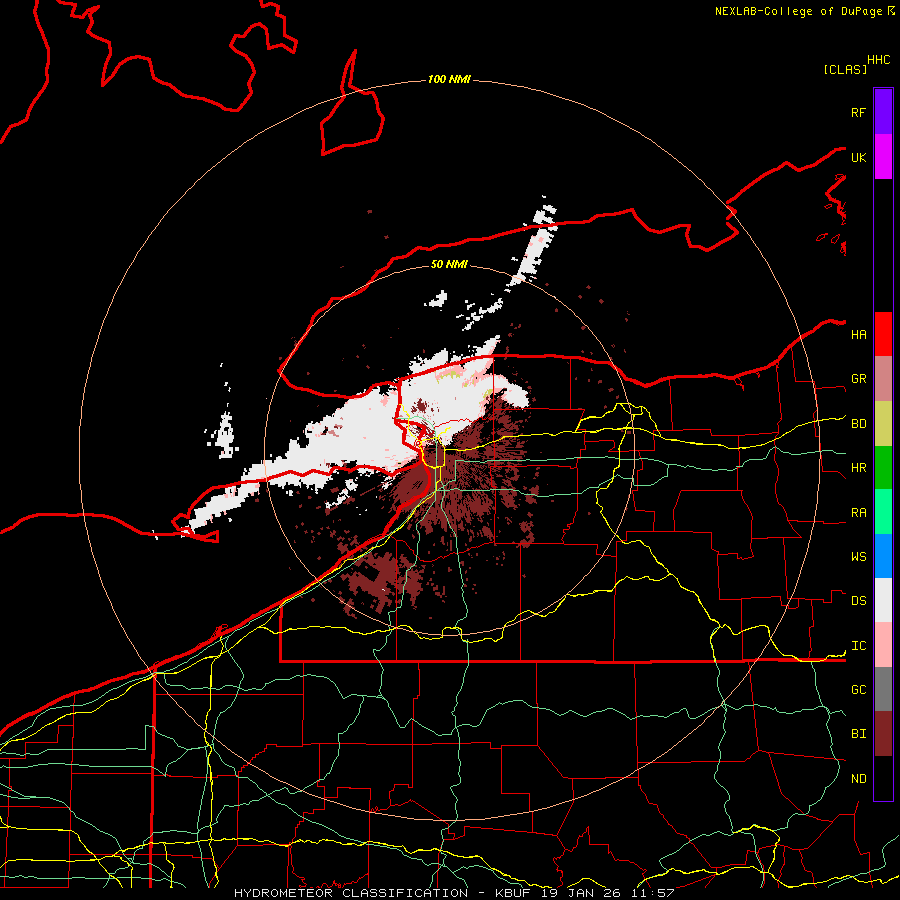Viewport: 900px width, 900px height.
Task: Click the BD legend label
Action: (859, 424)
